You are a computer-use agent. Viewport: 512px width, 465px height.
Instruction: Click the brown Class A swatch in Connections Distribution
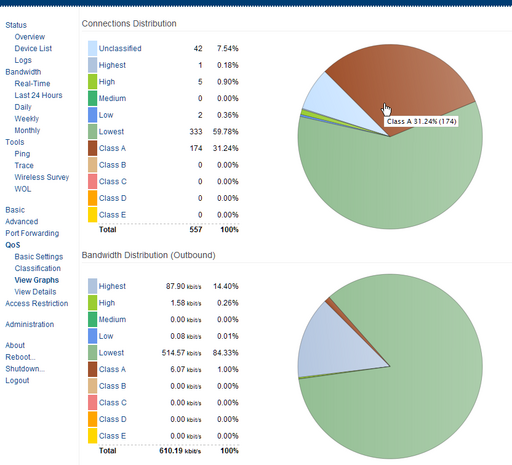92,148
